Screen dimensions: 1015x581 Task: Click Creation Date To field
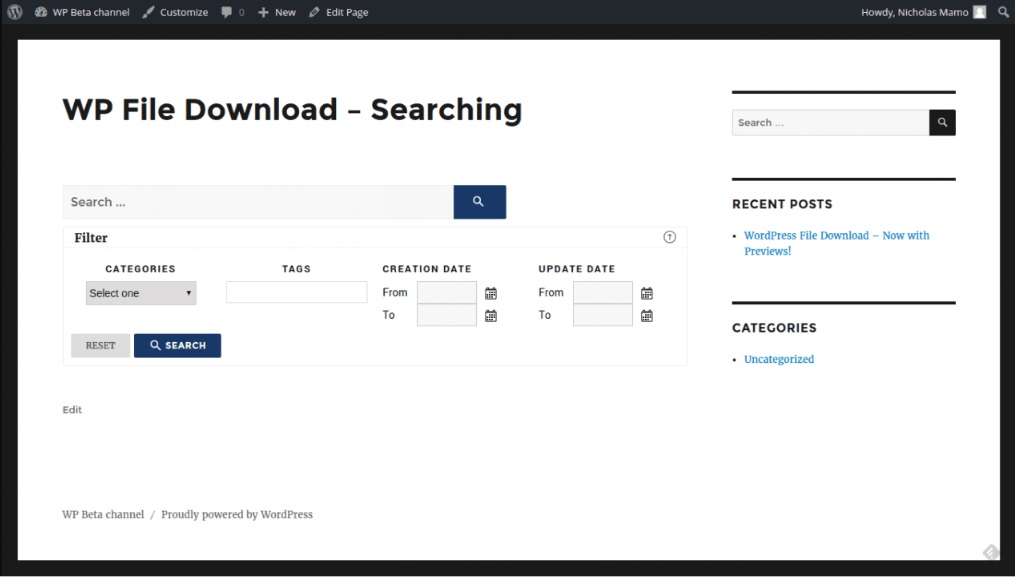pyautogui.click(x=447, y=315)
